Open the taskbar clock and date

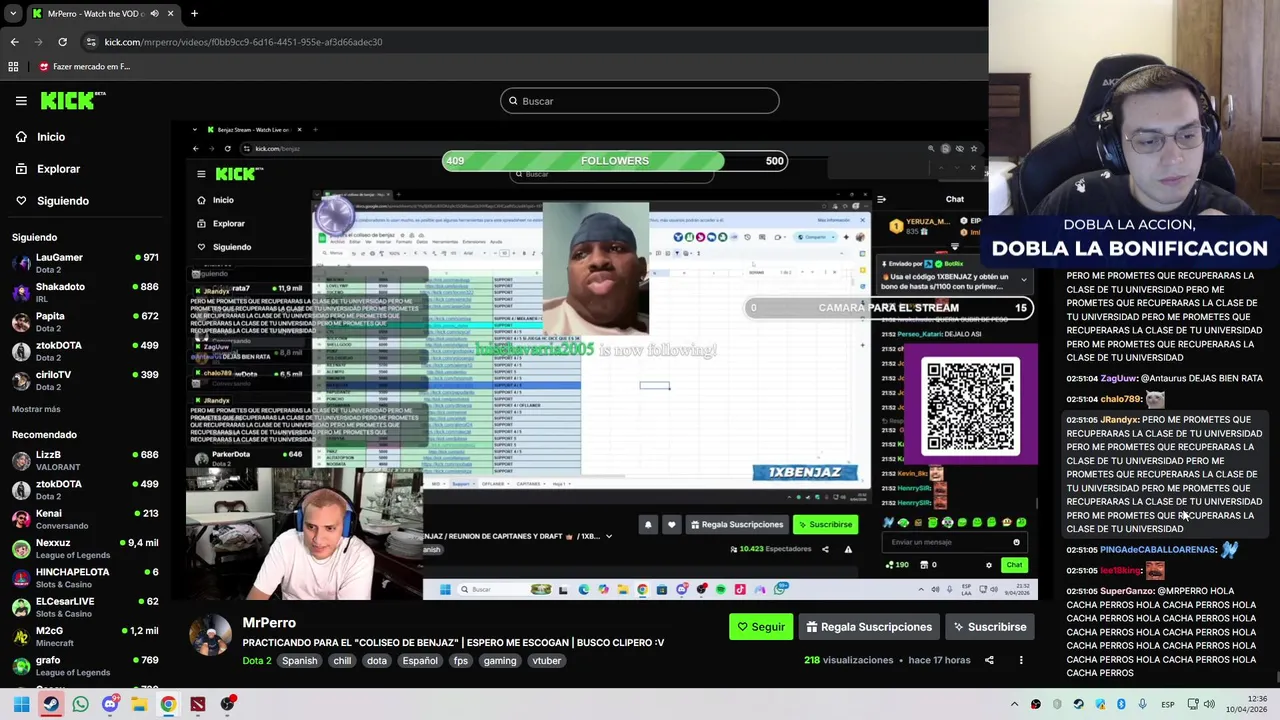1244,705
